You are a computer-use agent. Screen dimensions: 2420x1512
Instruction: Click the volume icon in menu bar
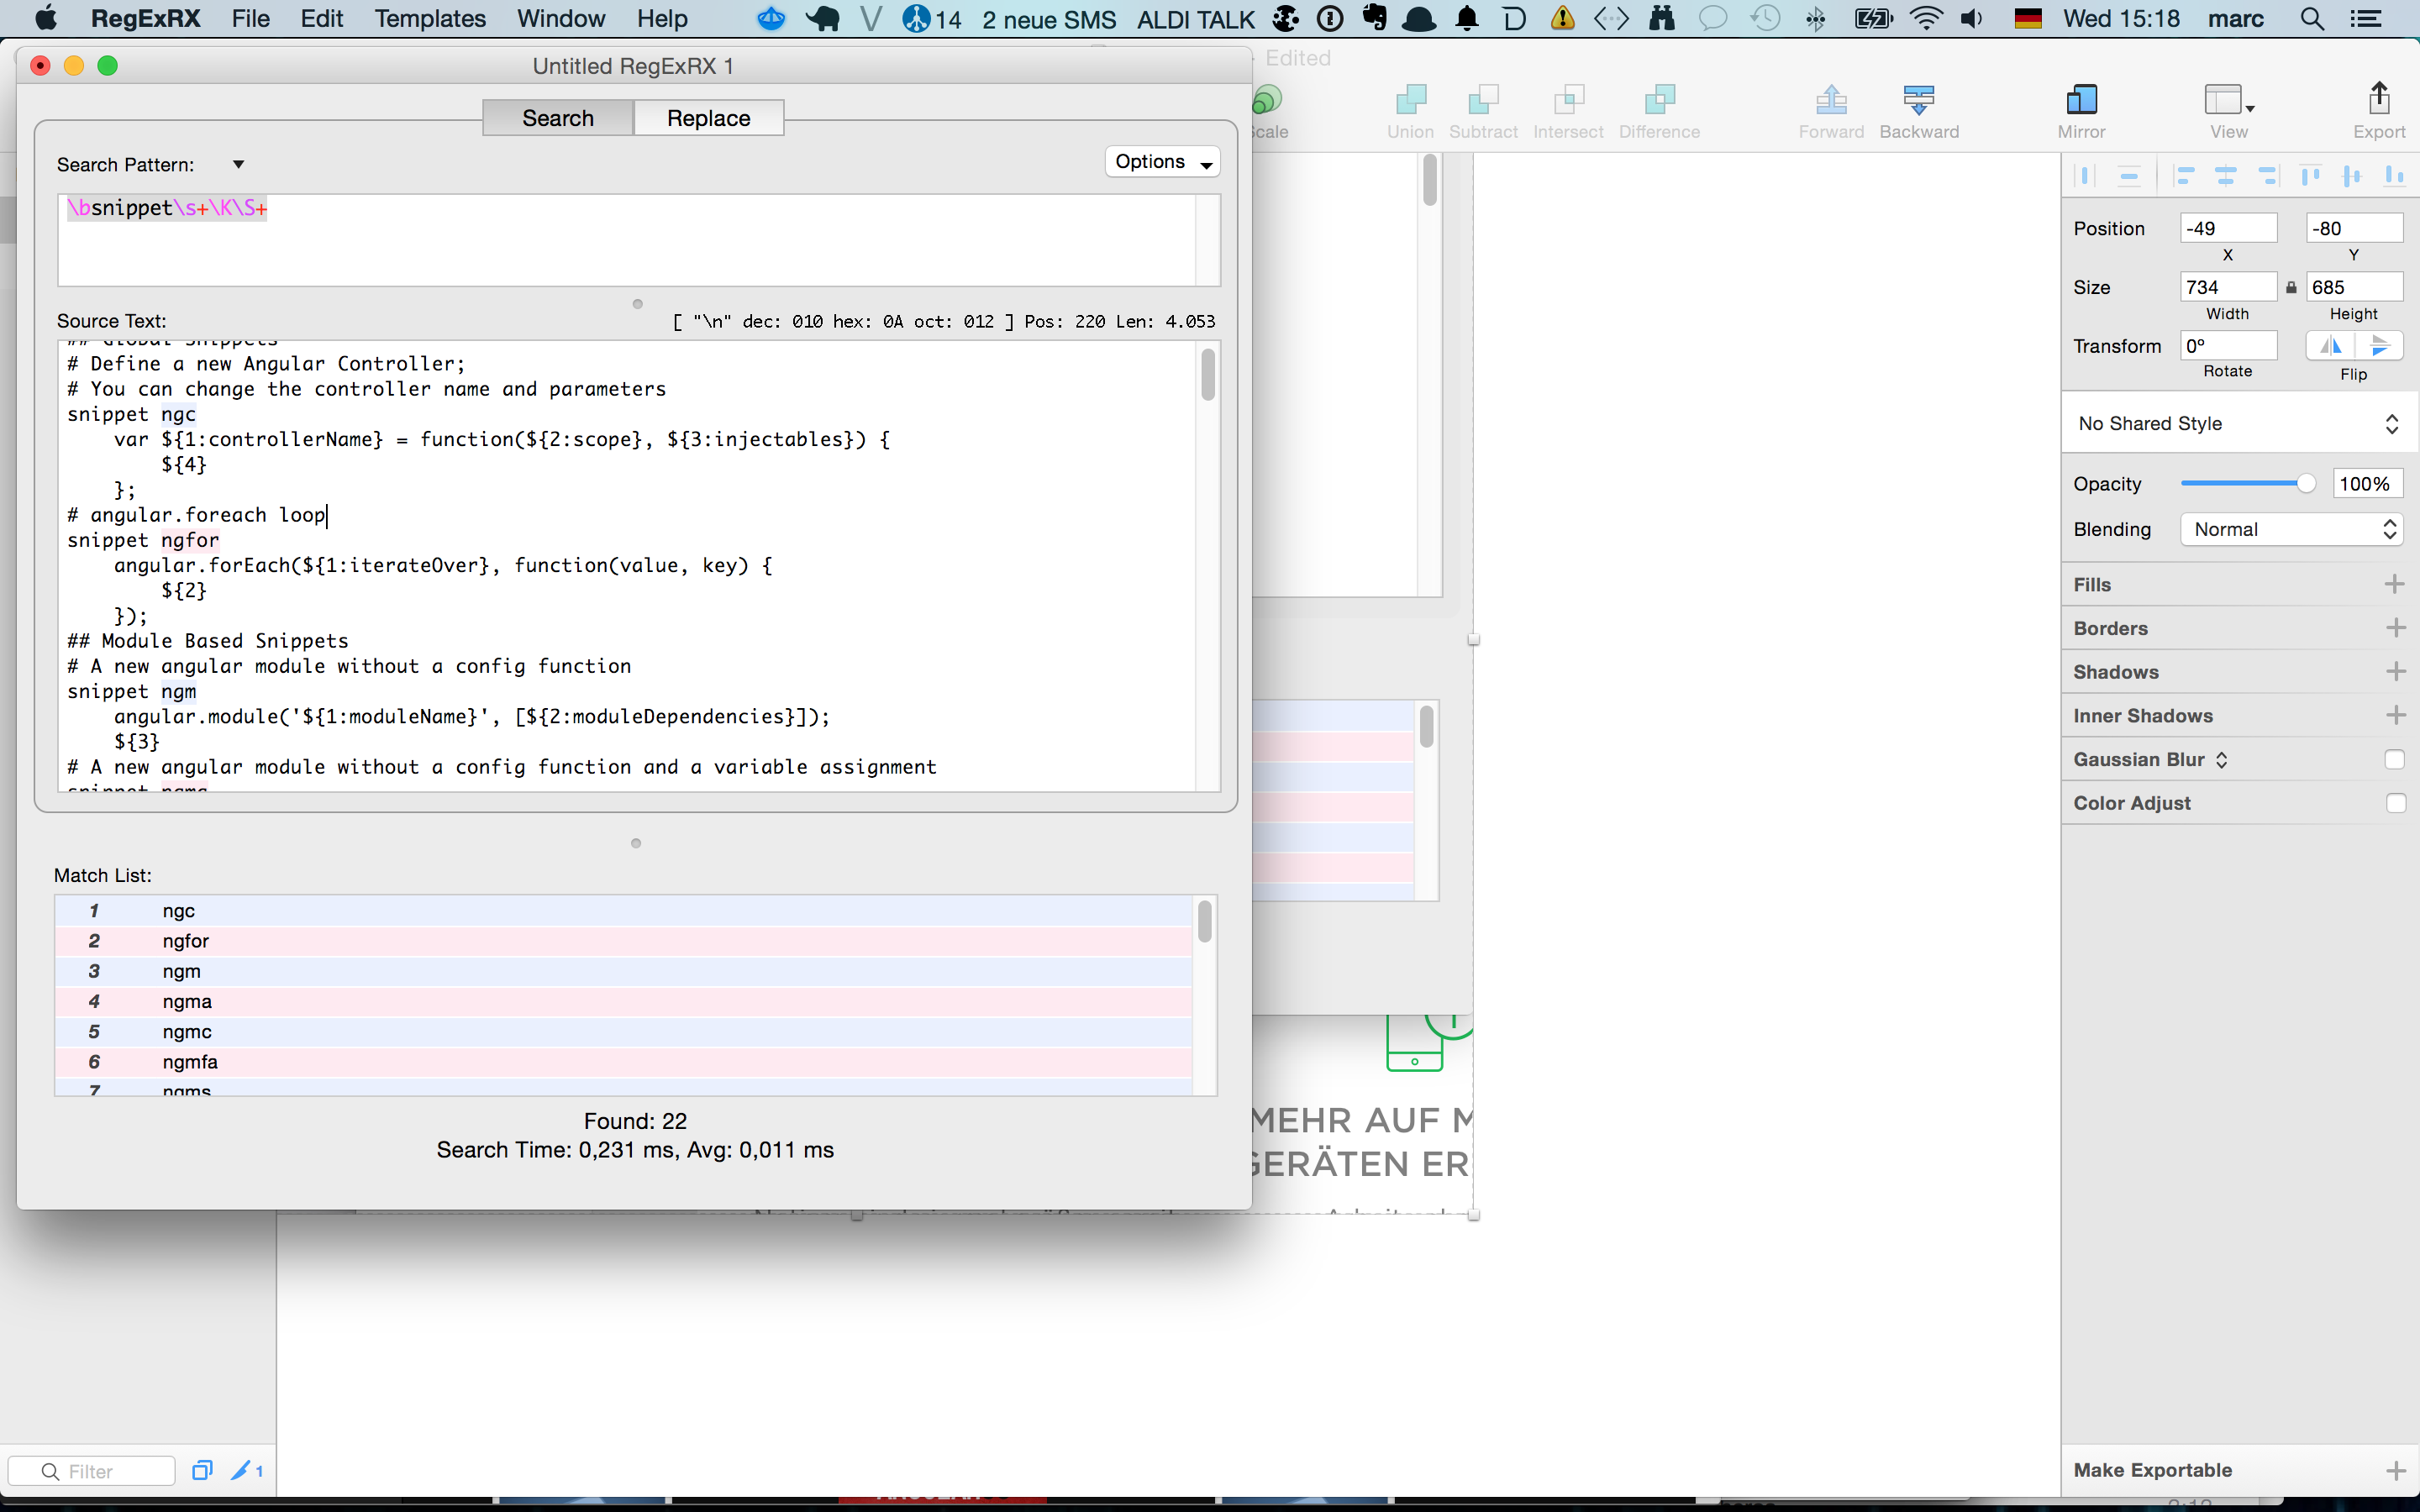1971,19
